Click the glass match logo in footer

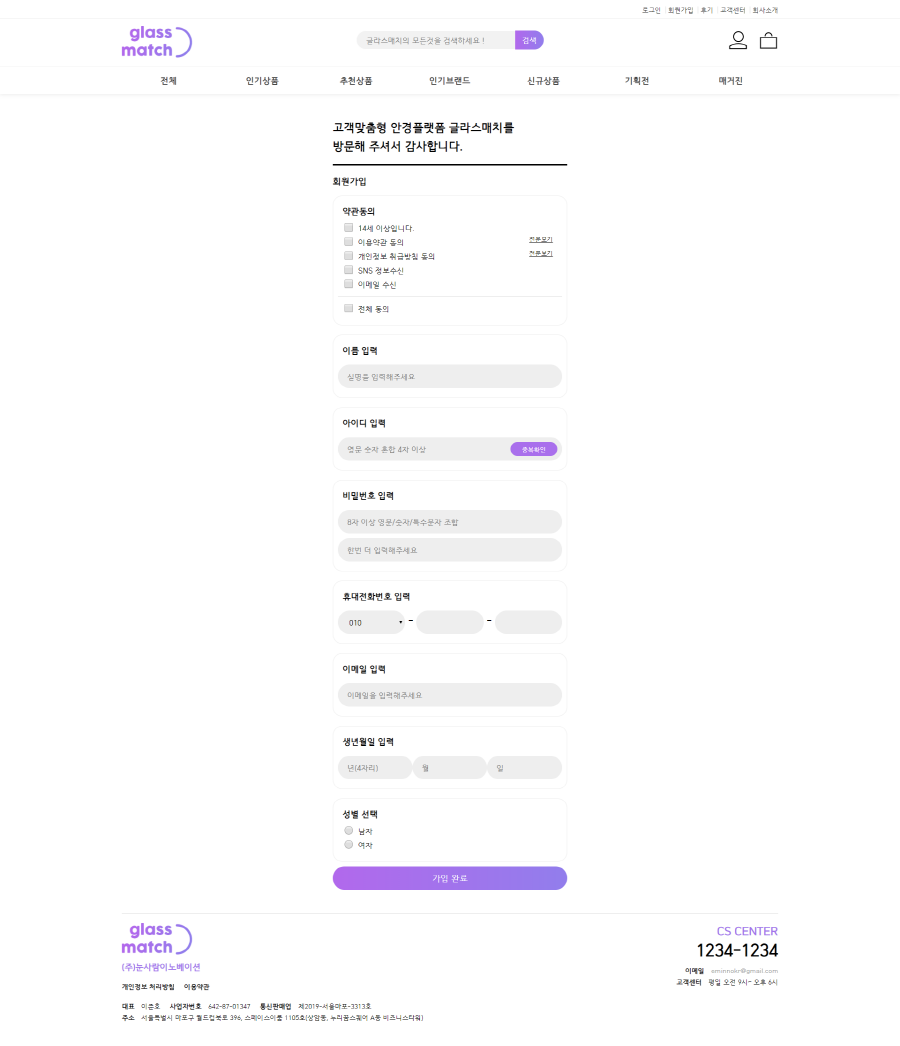[x=156, y=939]
